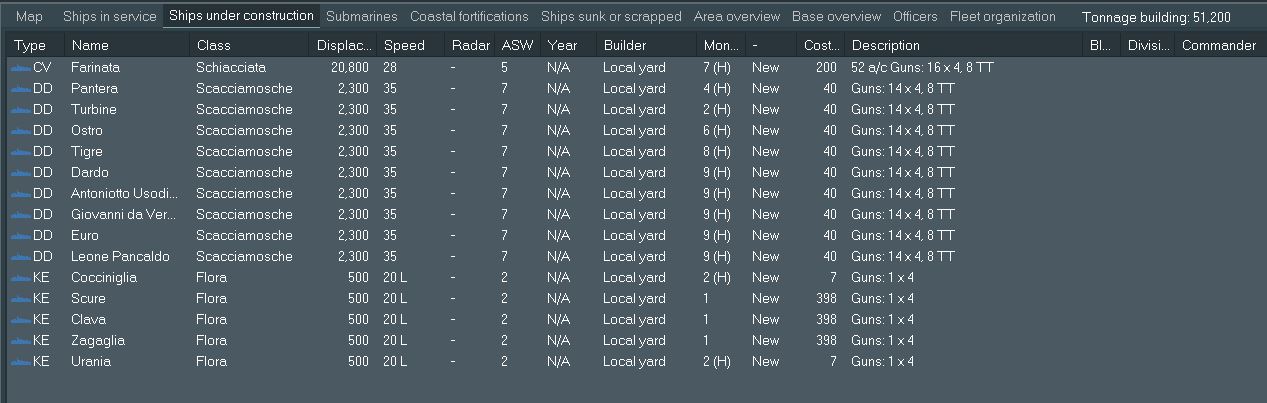Go to Coastal fortifications tab
The height and width of the screenshot is (403, 1267).
click(469, 17)
